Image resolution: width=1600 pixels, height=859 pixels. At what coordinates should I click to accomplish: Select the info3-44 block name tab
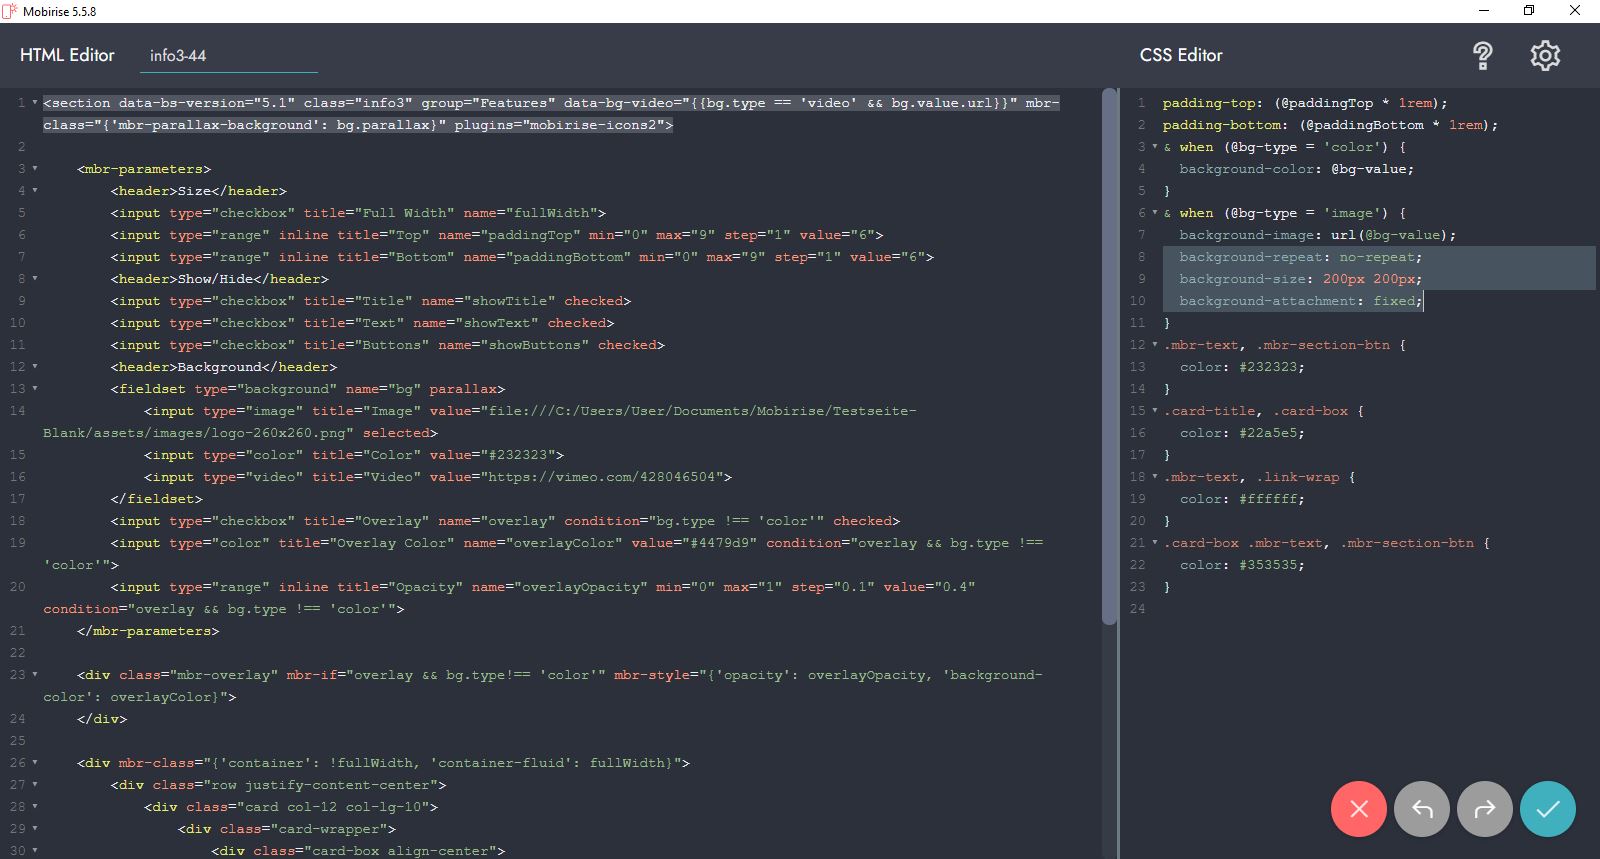click(x=178, y=56)
